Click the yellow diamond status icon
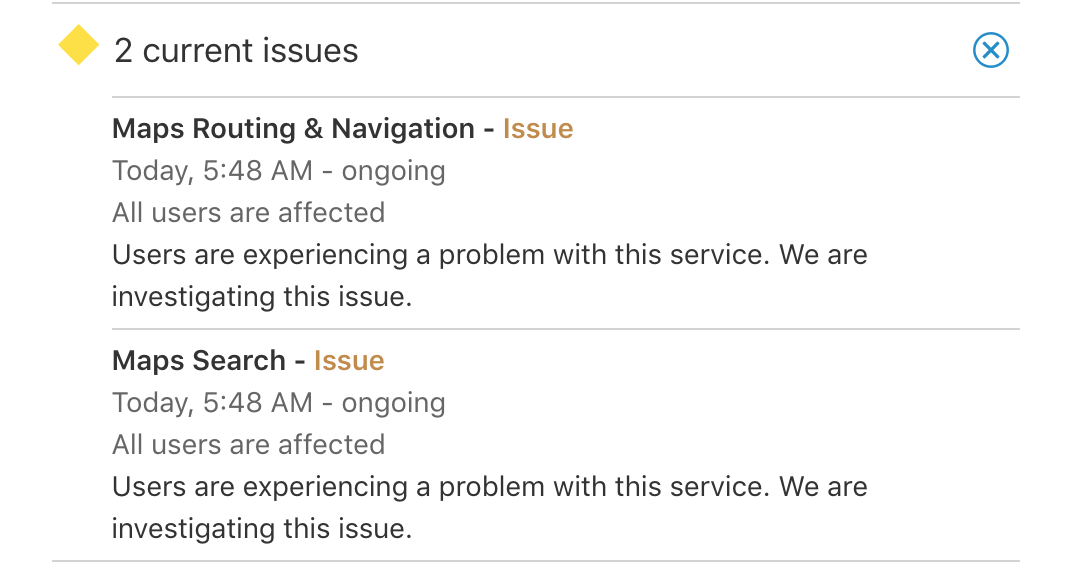The width and height of the screenshot is (1072, 562). tap(79, 45)
